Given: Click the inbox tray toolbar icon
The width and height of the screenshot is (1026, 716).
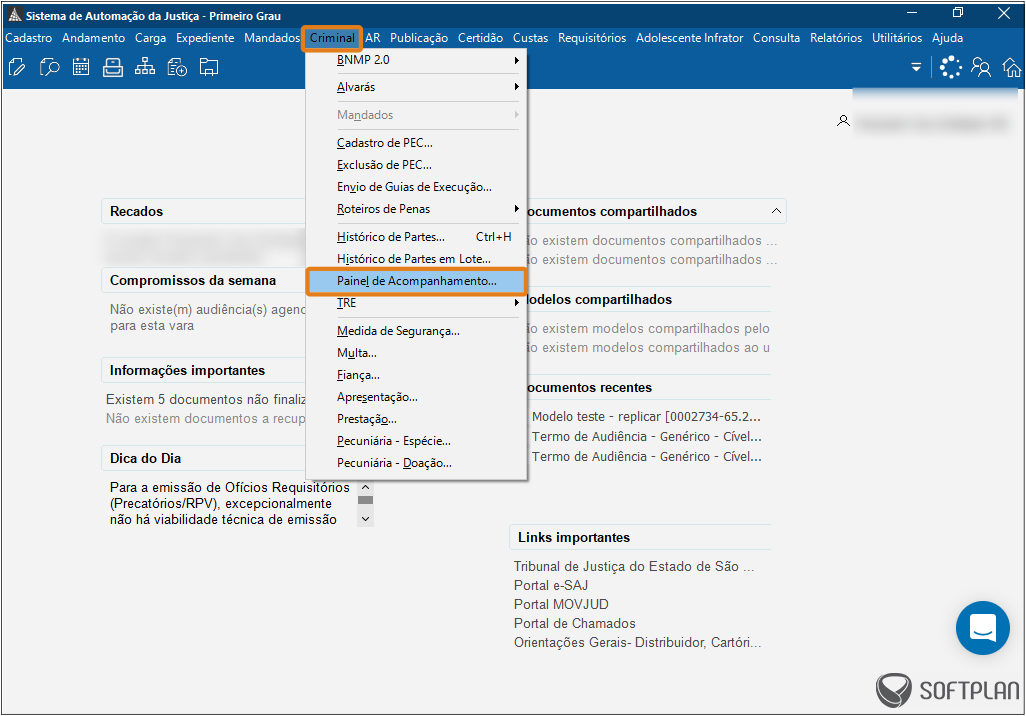Looking at the screenshot, I should (113, 67).
